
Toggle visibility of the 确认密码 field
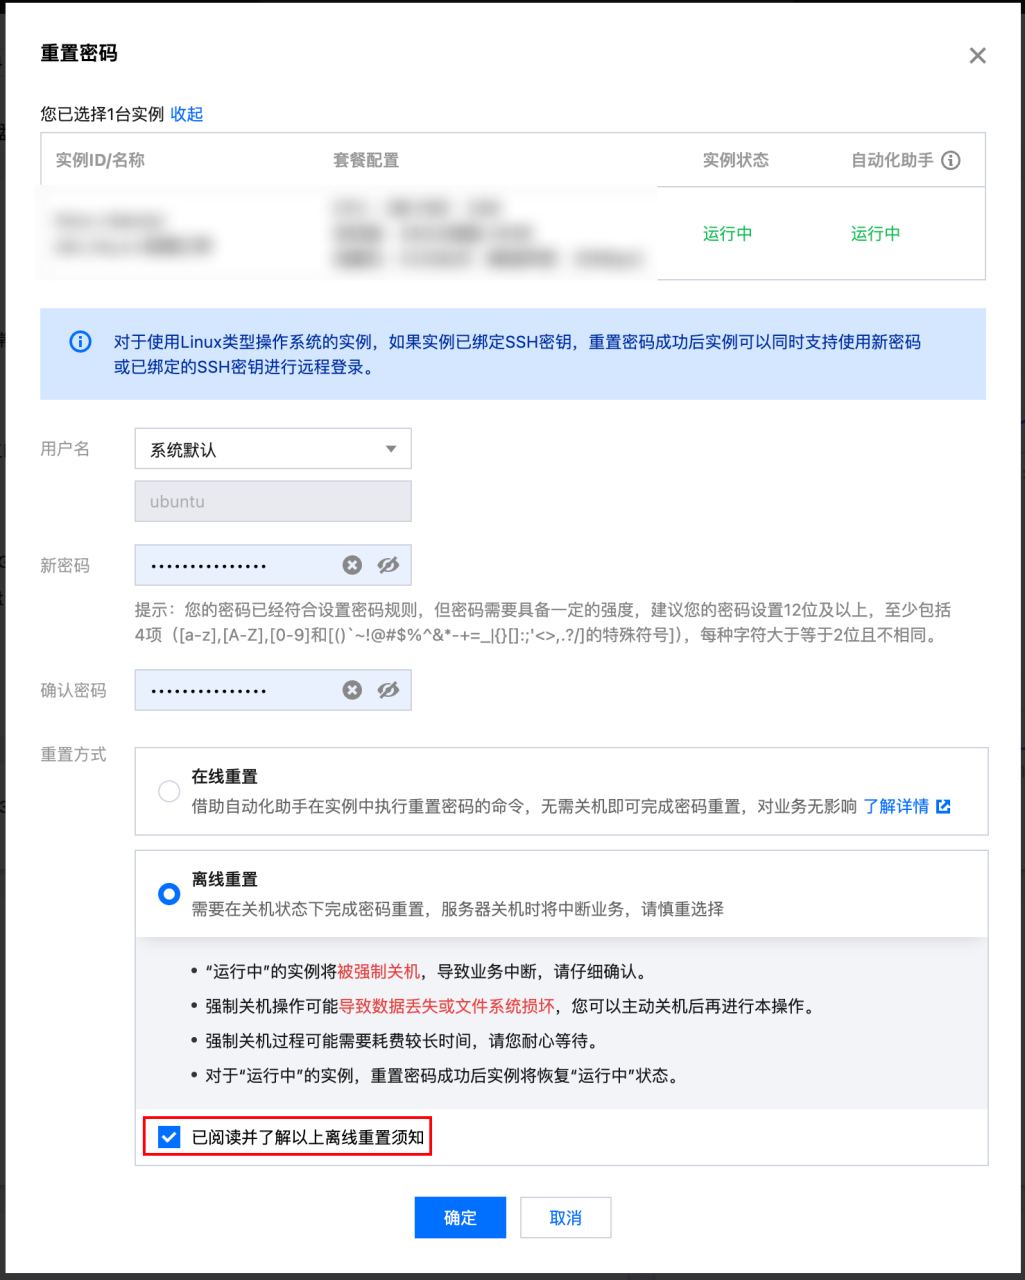[x=388, y=690]
